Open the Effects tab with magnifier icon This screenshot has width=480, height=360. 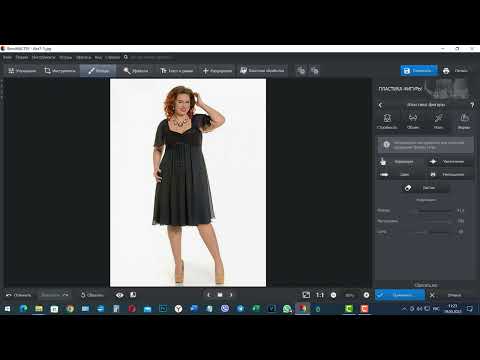click(136, 71)
